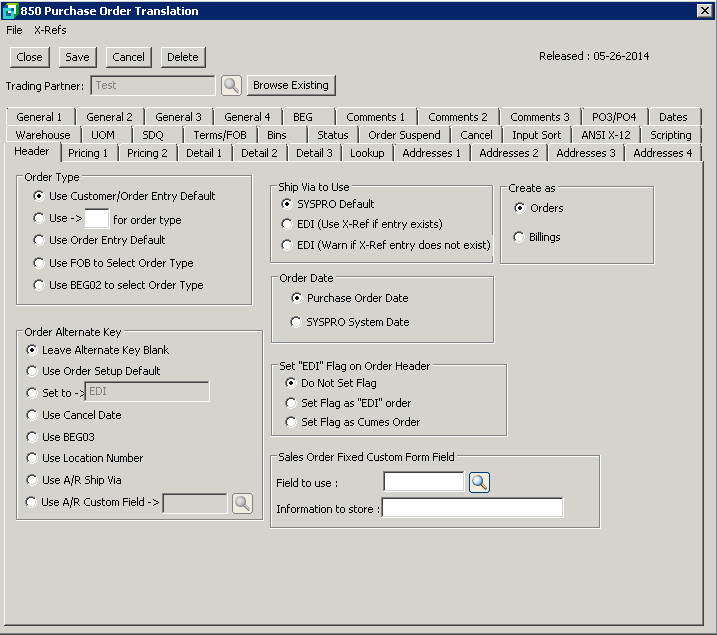Open the Terms/FOB tab
717x635 pixels.
(220, 135)
